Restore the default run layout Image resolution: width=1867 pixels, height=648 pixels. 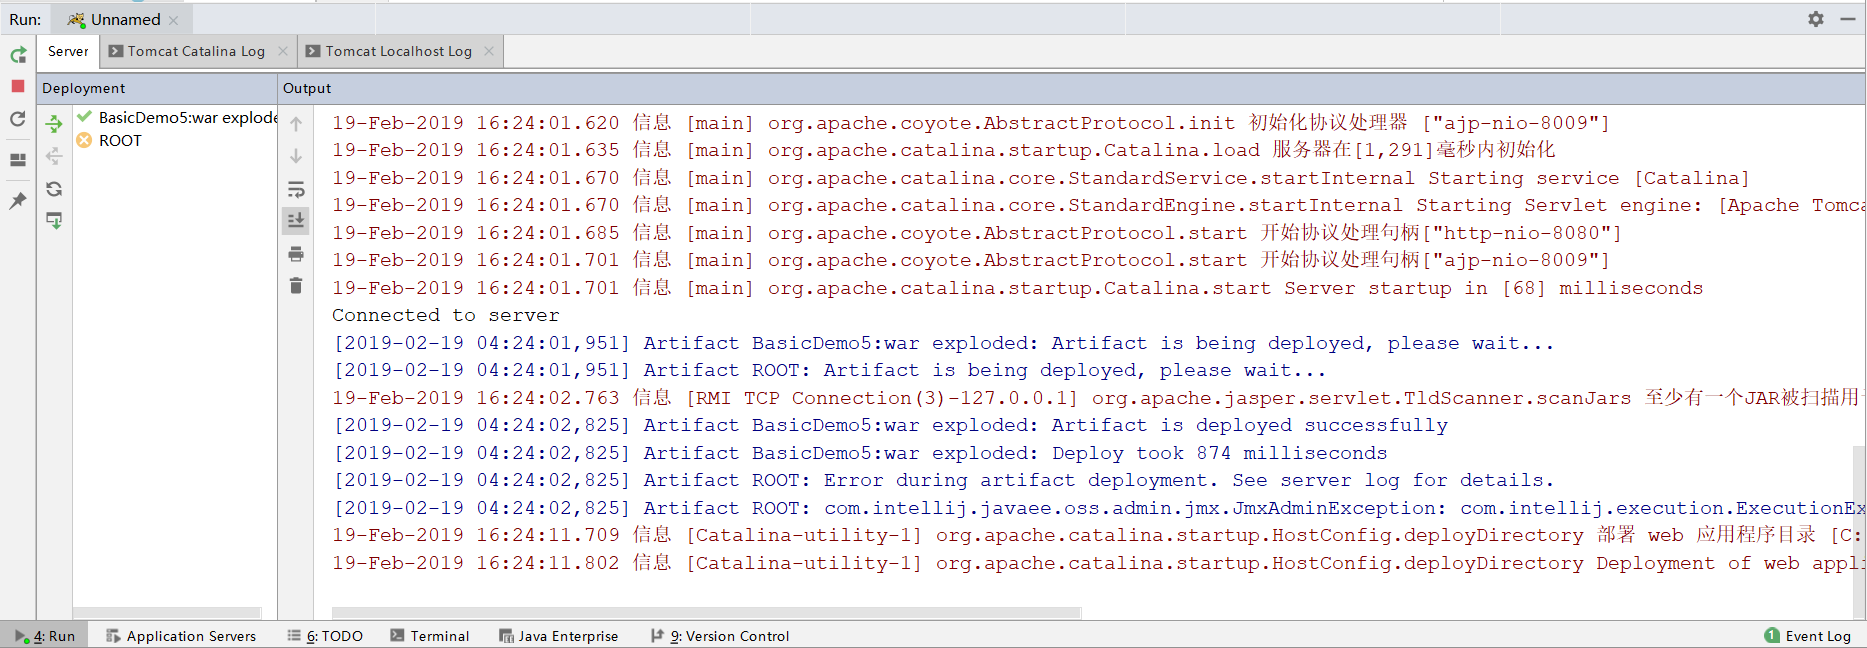(18, 160)
